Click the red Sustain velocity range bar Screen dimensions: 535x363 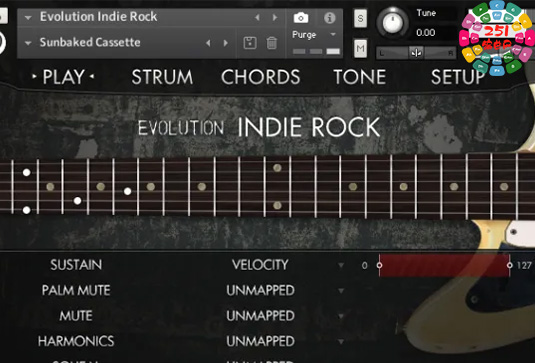click(444, 265)
